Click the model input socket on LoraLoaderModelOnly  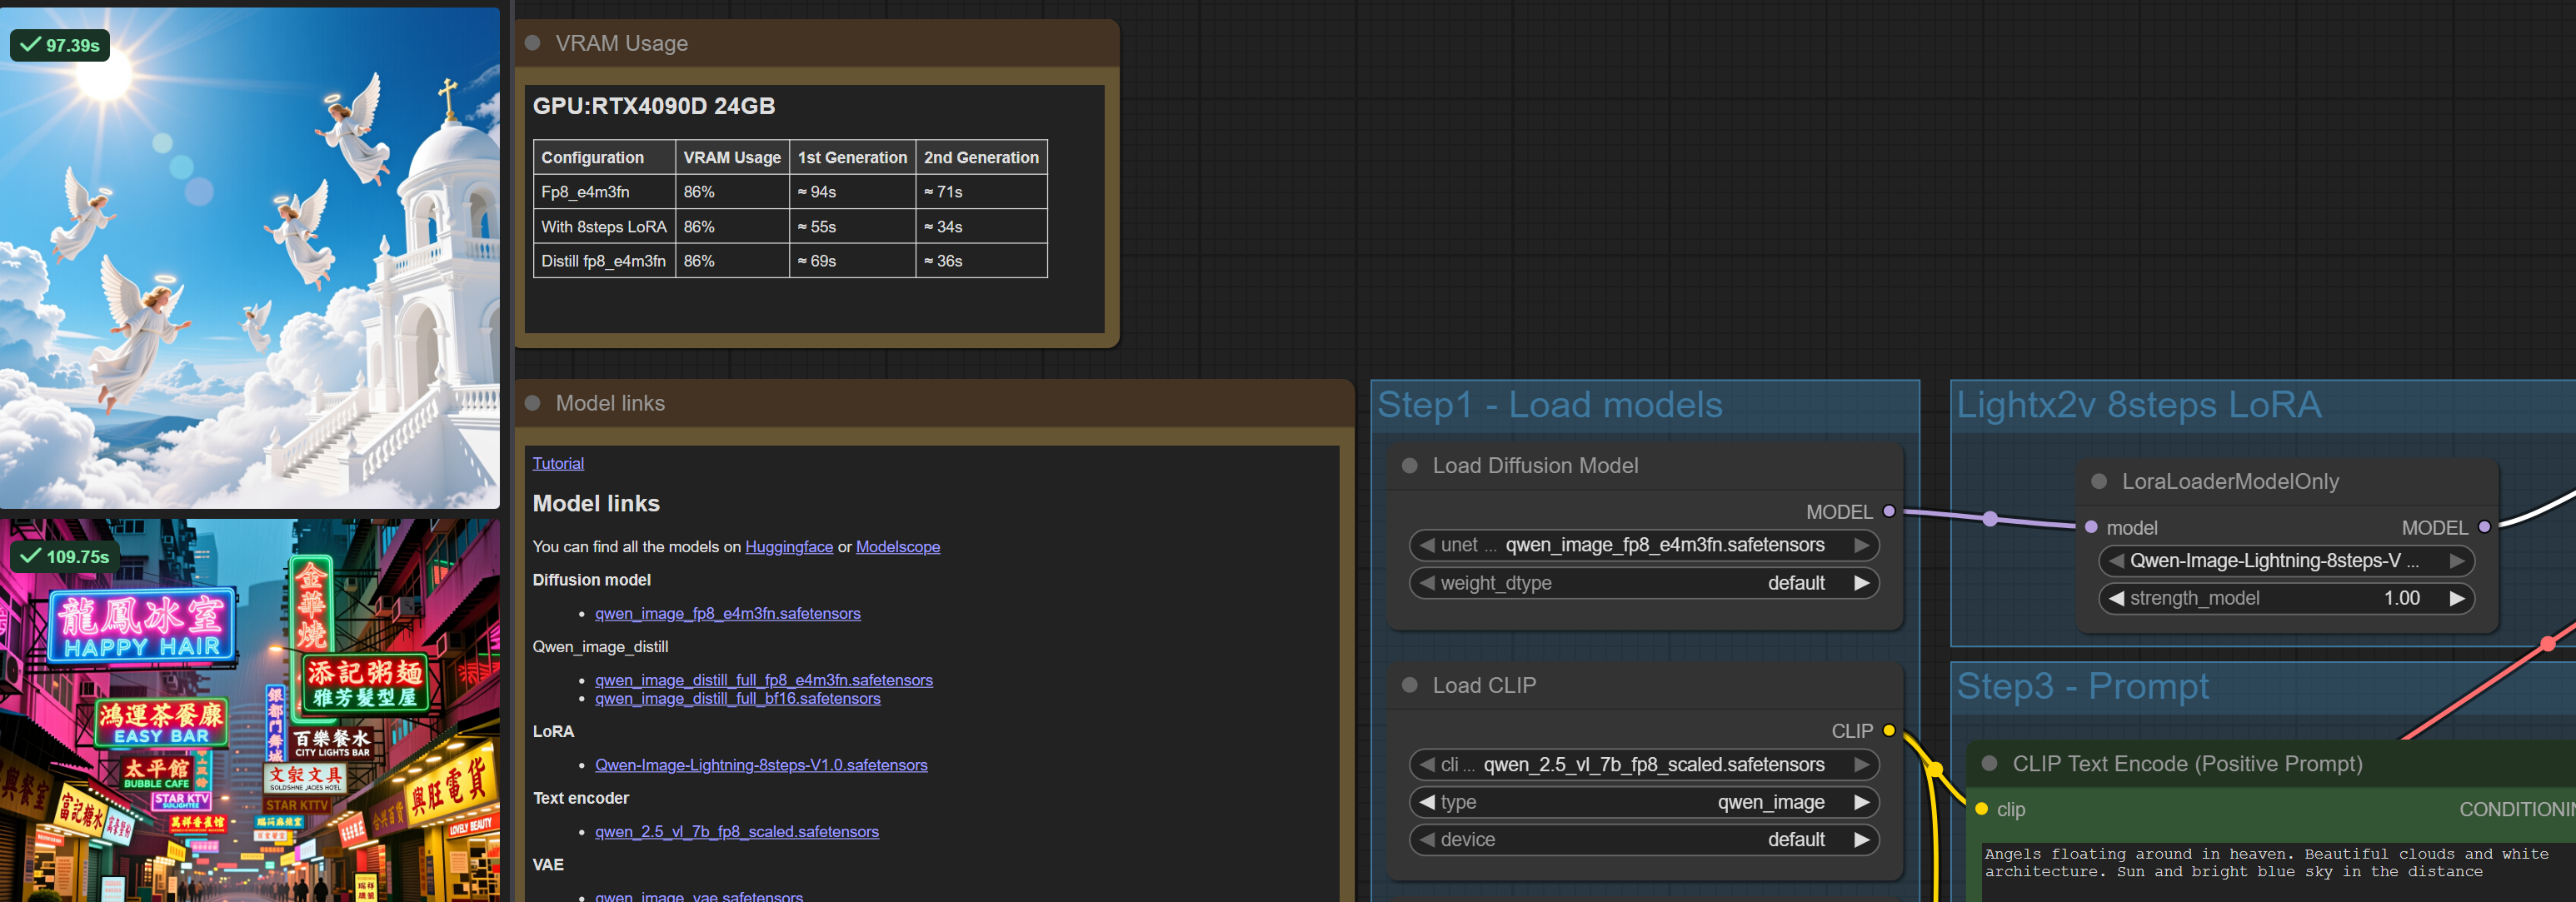coord(2091,527)
